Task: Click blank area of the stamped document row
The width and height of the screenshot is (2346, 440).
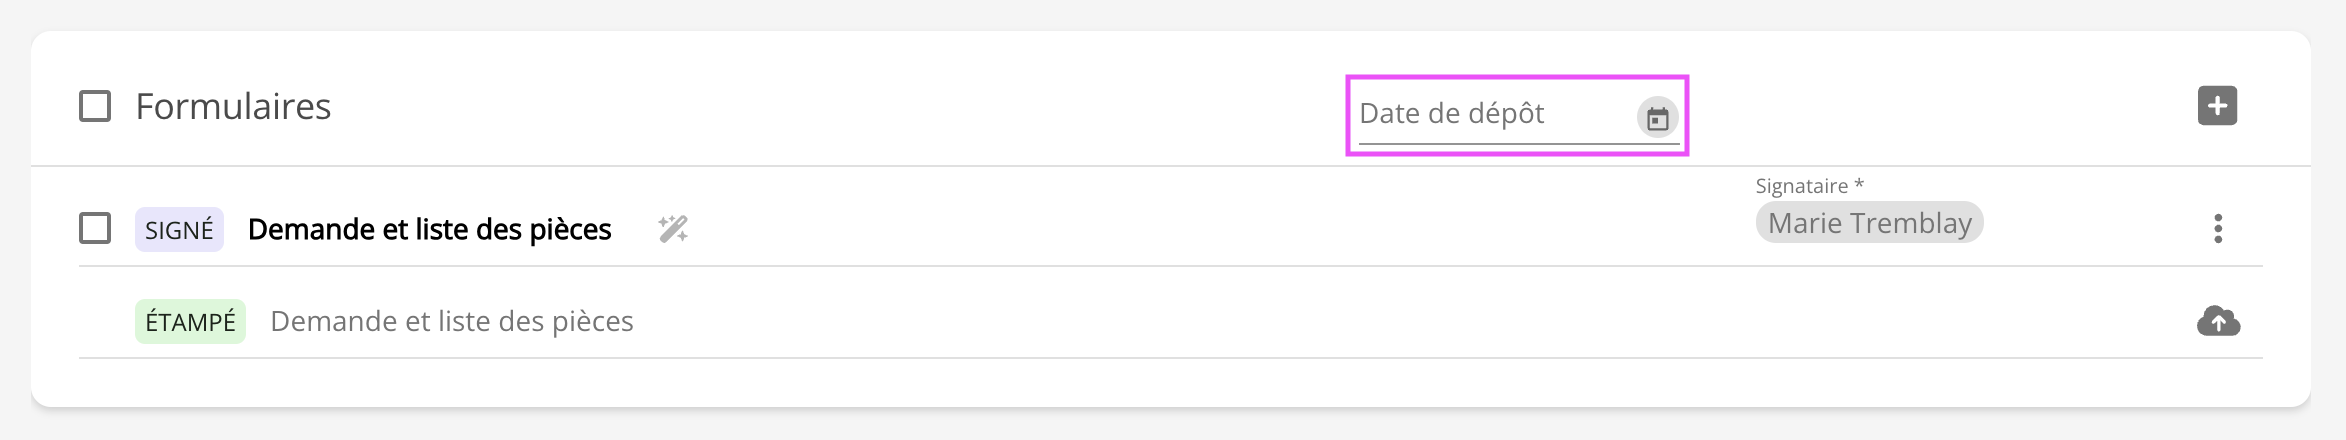Action: [x=1300, y=321]
